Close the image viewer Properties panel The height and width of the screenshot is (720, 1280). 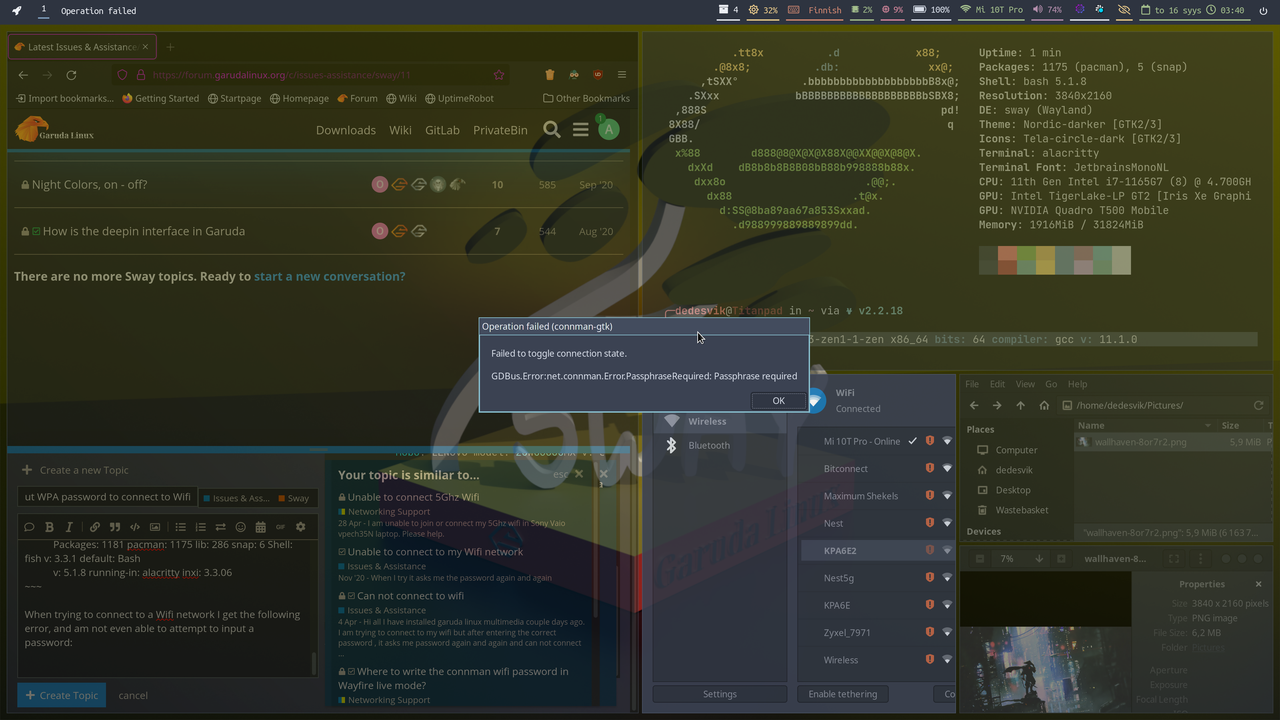(1258, 584)
